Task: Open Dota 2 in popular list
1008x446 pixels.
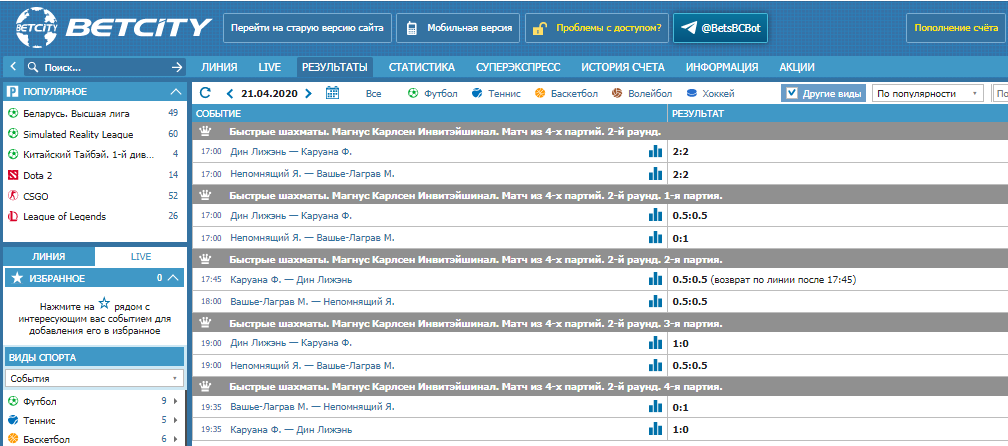Action: coord(38,175)
